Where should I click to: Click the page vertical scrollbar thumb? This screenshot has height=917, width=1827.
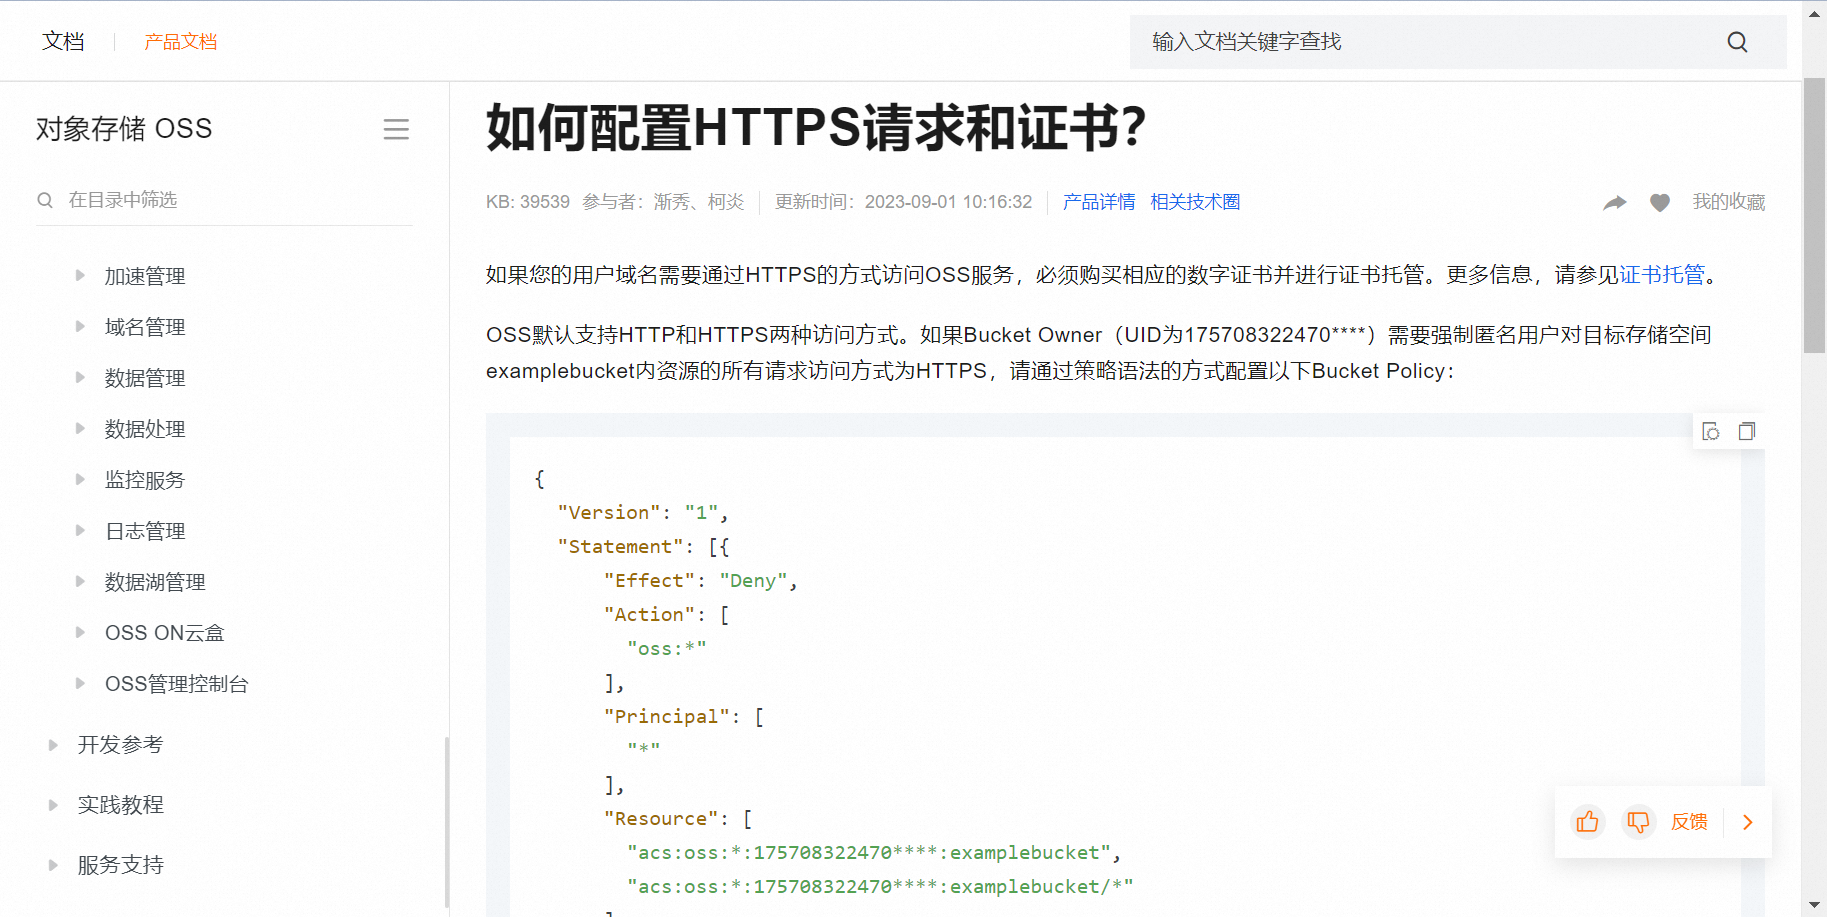point(1814,215)
